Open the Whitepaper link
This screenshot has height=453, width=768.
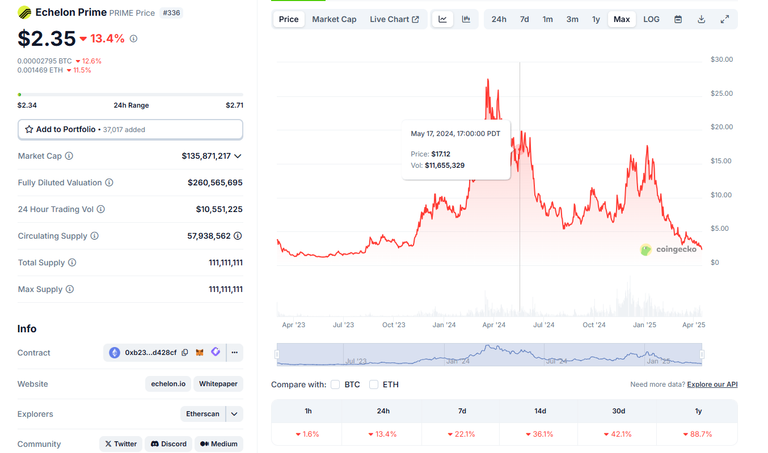(218, 384)
